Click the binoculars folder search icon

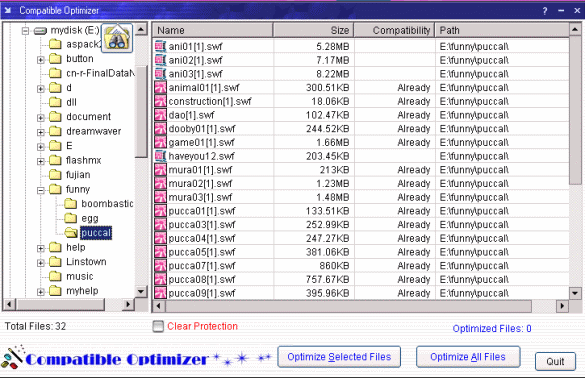[117, 38]
